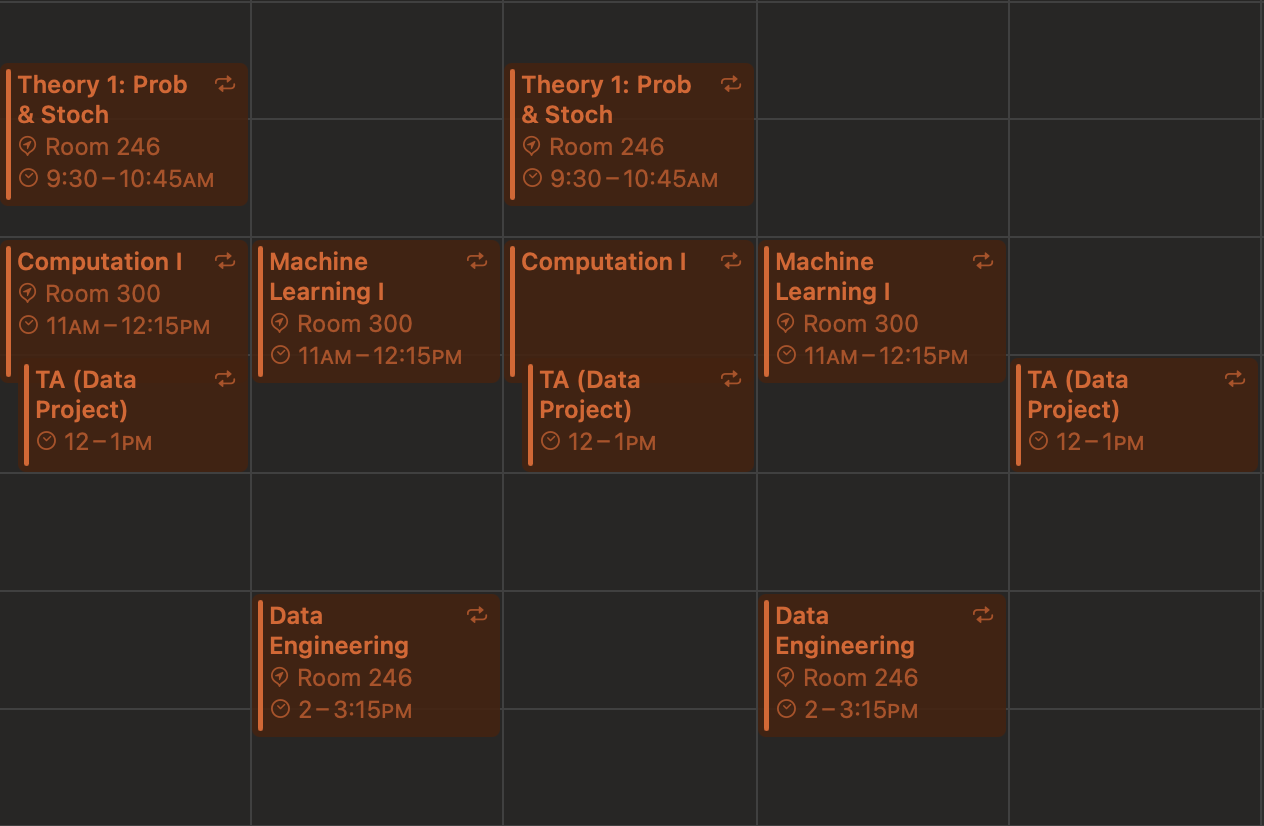This screenshot has height=826, width=1264.
Task: Click repeat icon on leftmost Theory 1 event
Action: click(226, 84)
